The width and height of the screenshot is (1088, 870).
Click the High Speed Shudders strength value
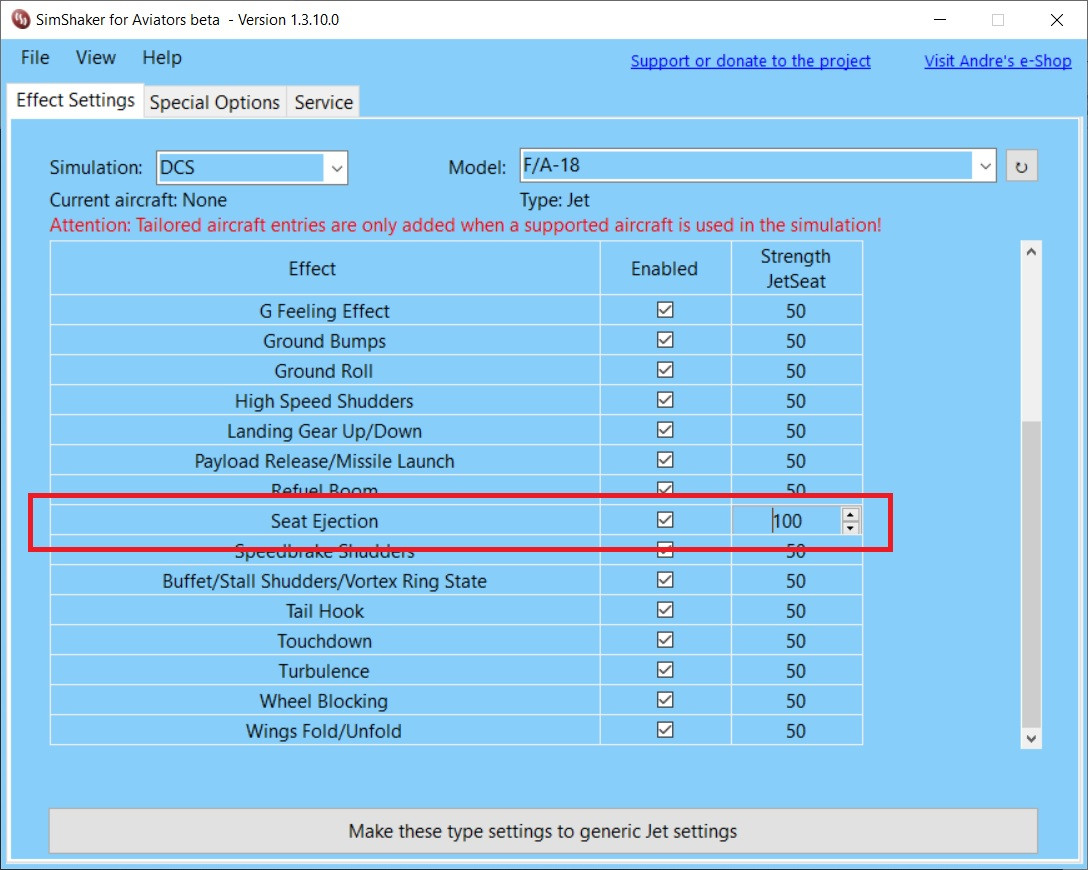coord(796,401)
